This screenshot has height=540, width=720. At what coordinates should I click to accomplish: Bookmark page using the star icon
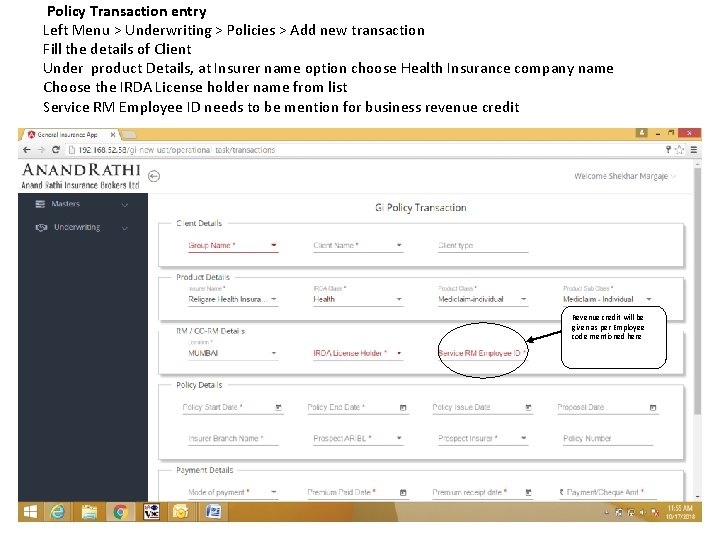tap(680, 149)
